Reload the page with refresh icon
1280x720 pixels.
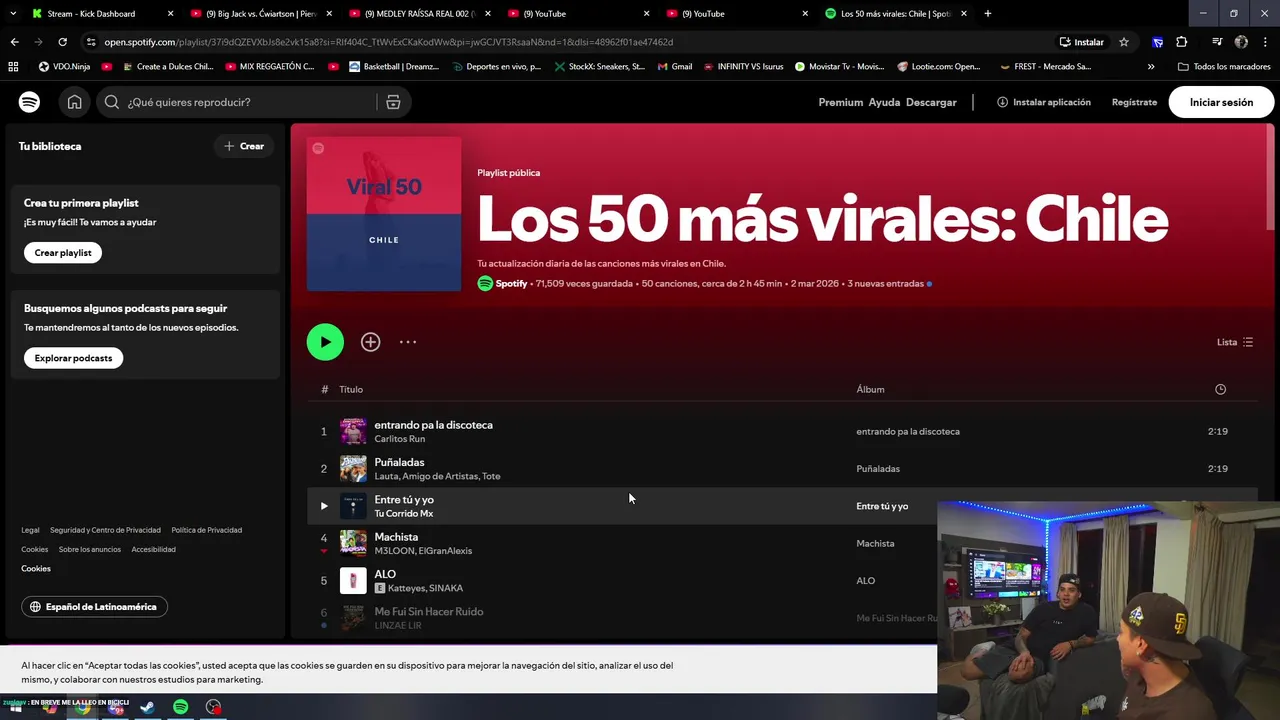pyautogui.click(x=62, y=42)
